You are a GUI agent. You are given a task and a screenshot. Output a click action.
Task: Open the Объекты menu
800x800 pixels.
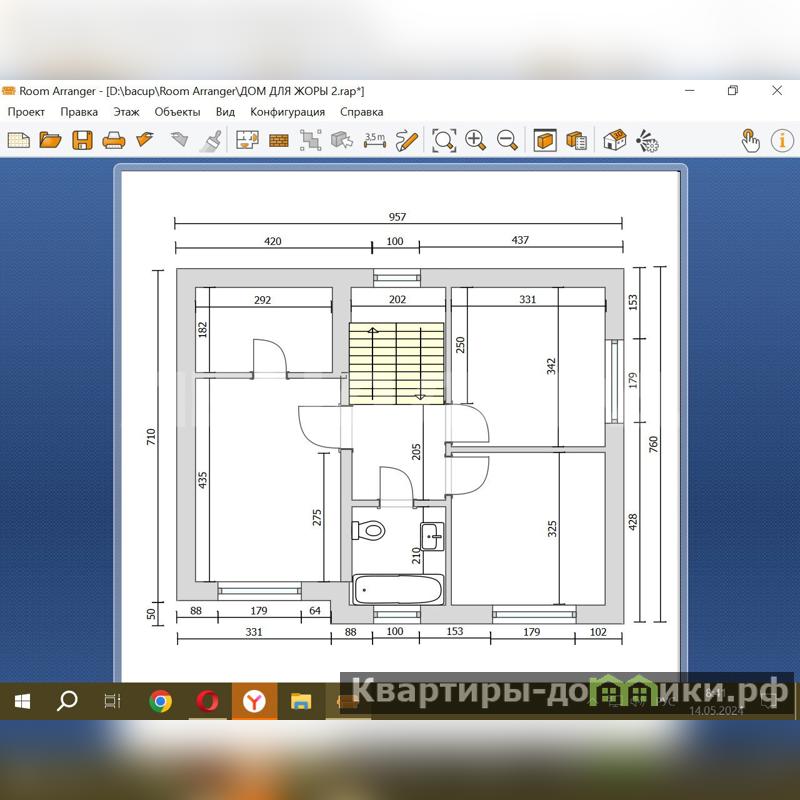pos(177,112)
